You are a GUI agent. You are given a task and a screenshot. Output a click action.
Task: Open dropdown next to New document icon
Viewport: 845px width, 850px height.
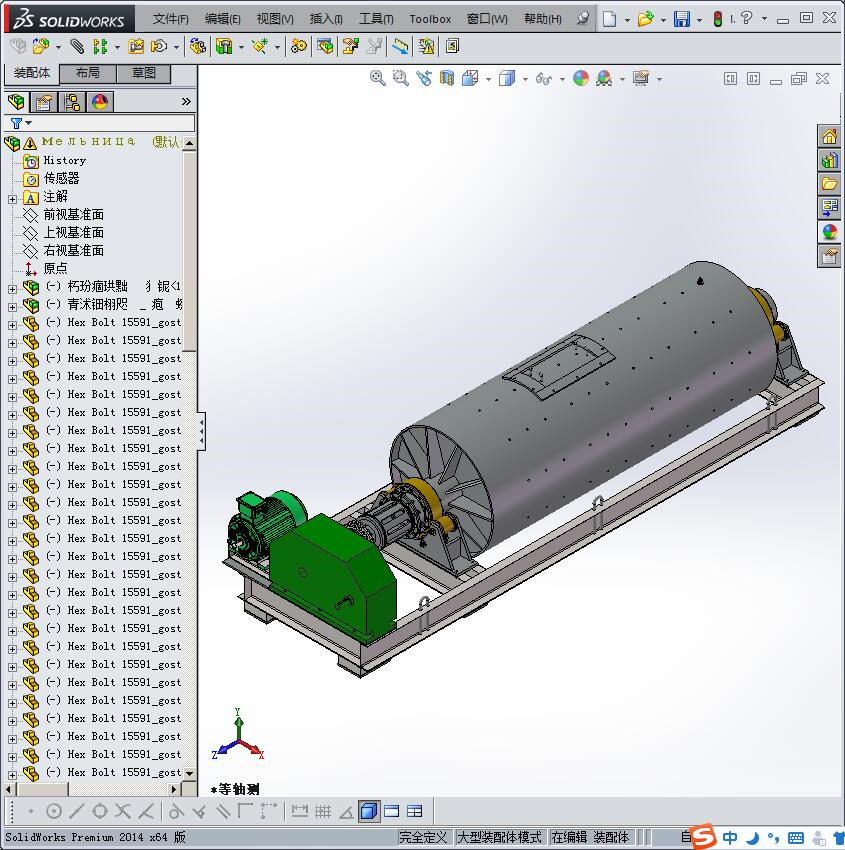pyautogui.click(x=627, y=20)
